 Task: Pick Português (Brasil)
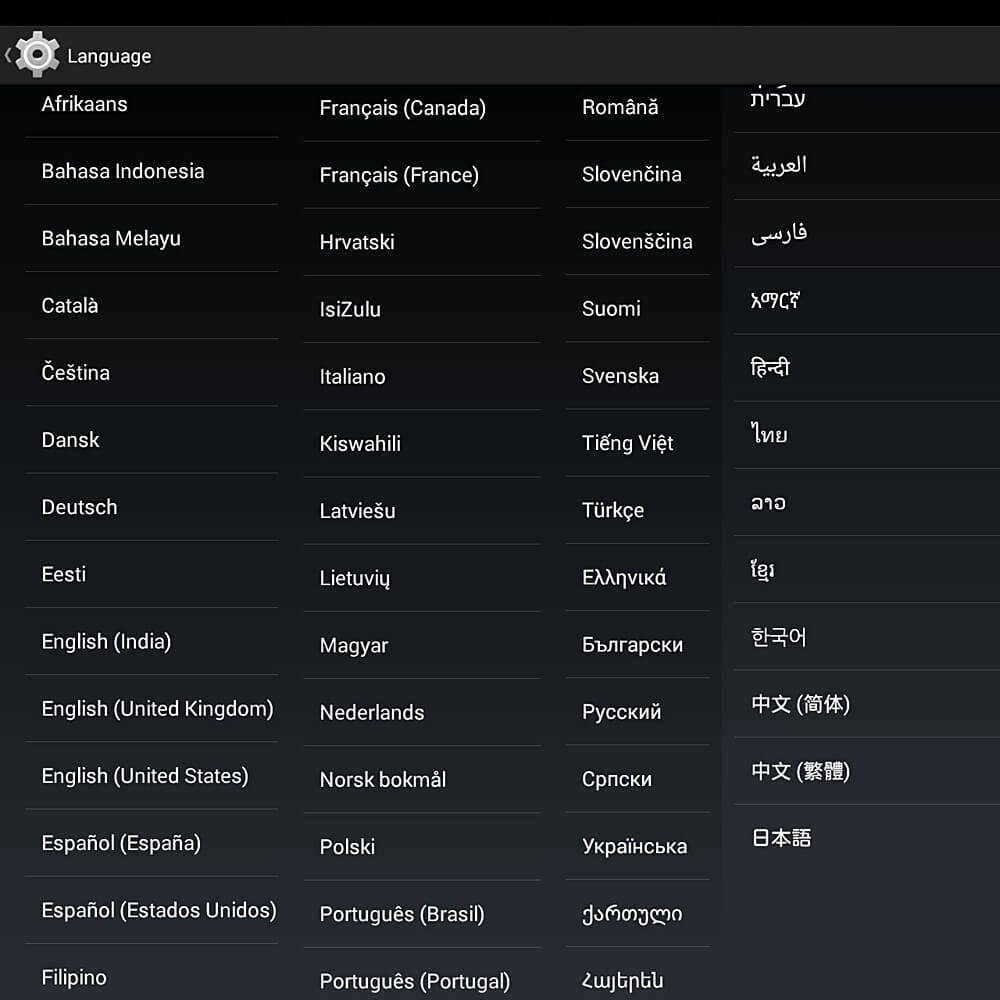[x=422, y=914]
